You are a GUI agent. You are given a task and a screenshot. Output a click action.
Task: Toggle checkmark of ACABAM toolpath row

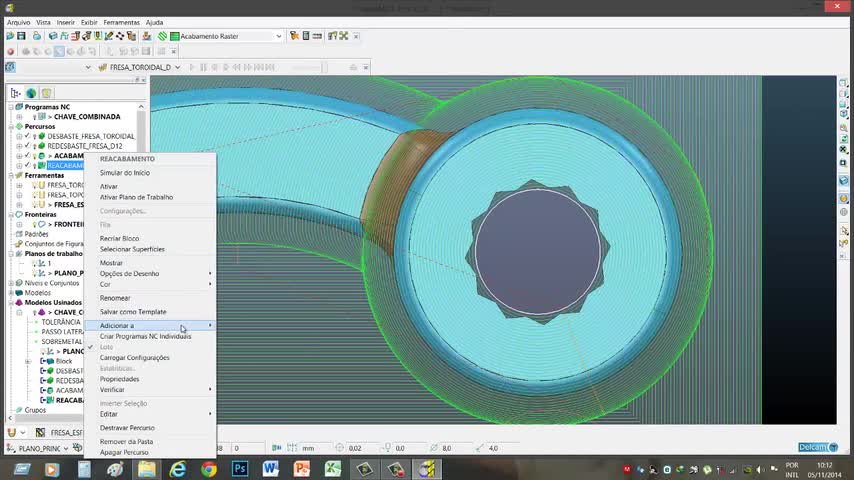(27, 156)
